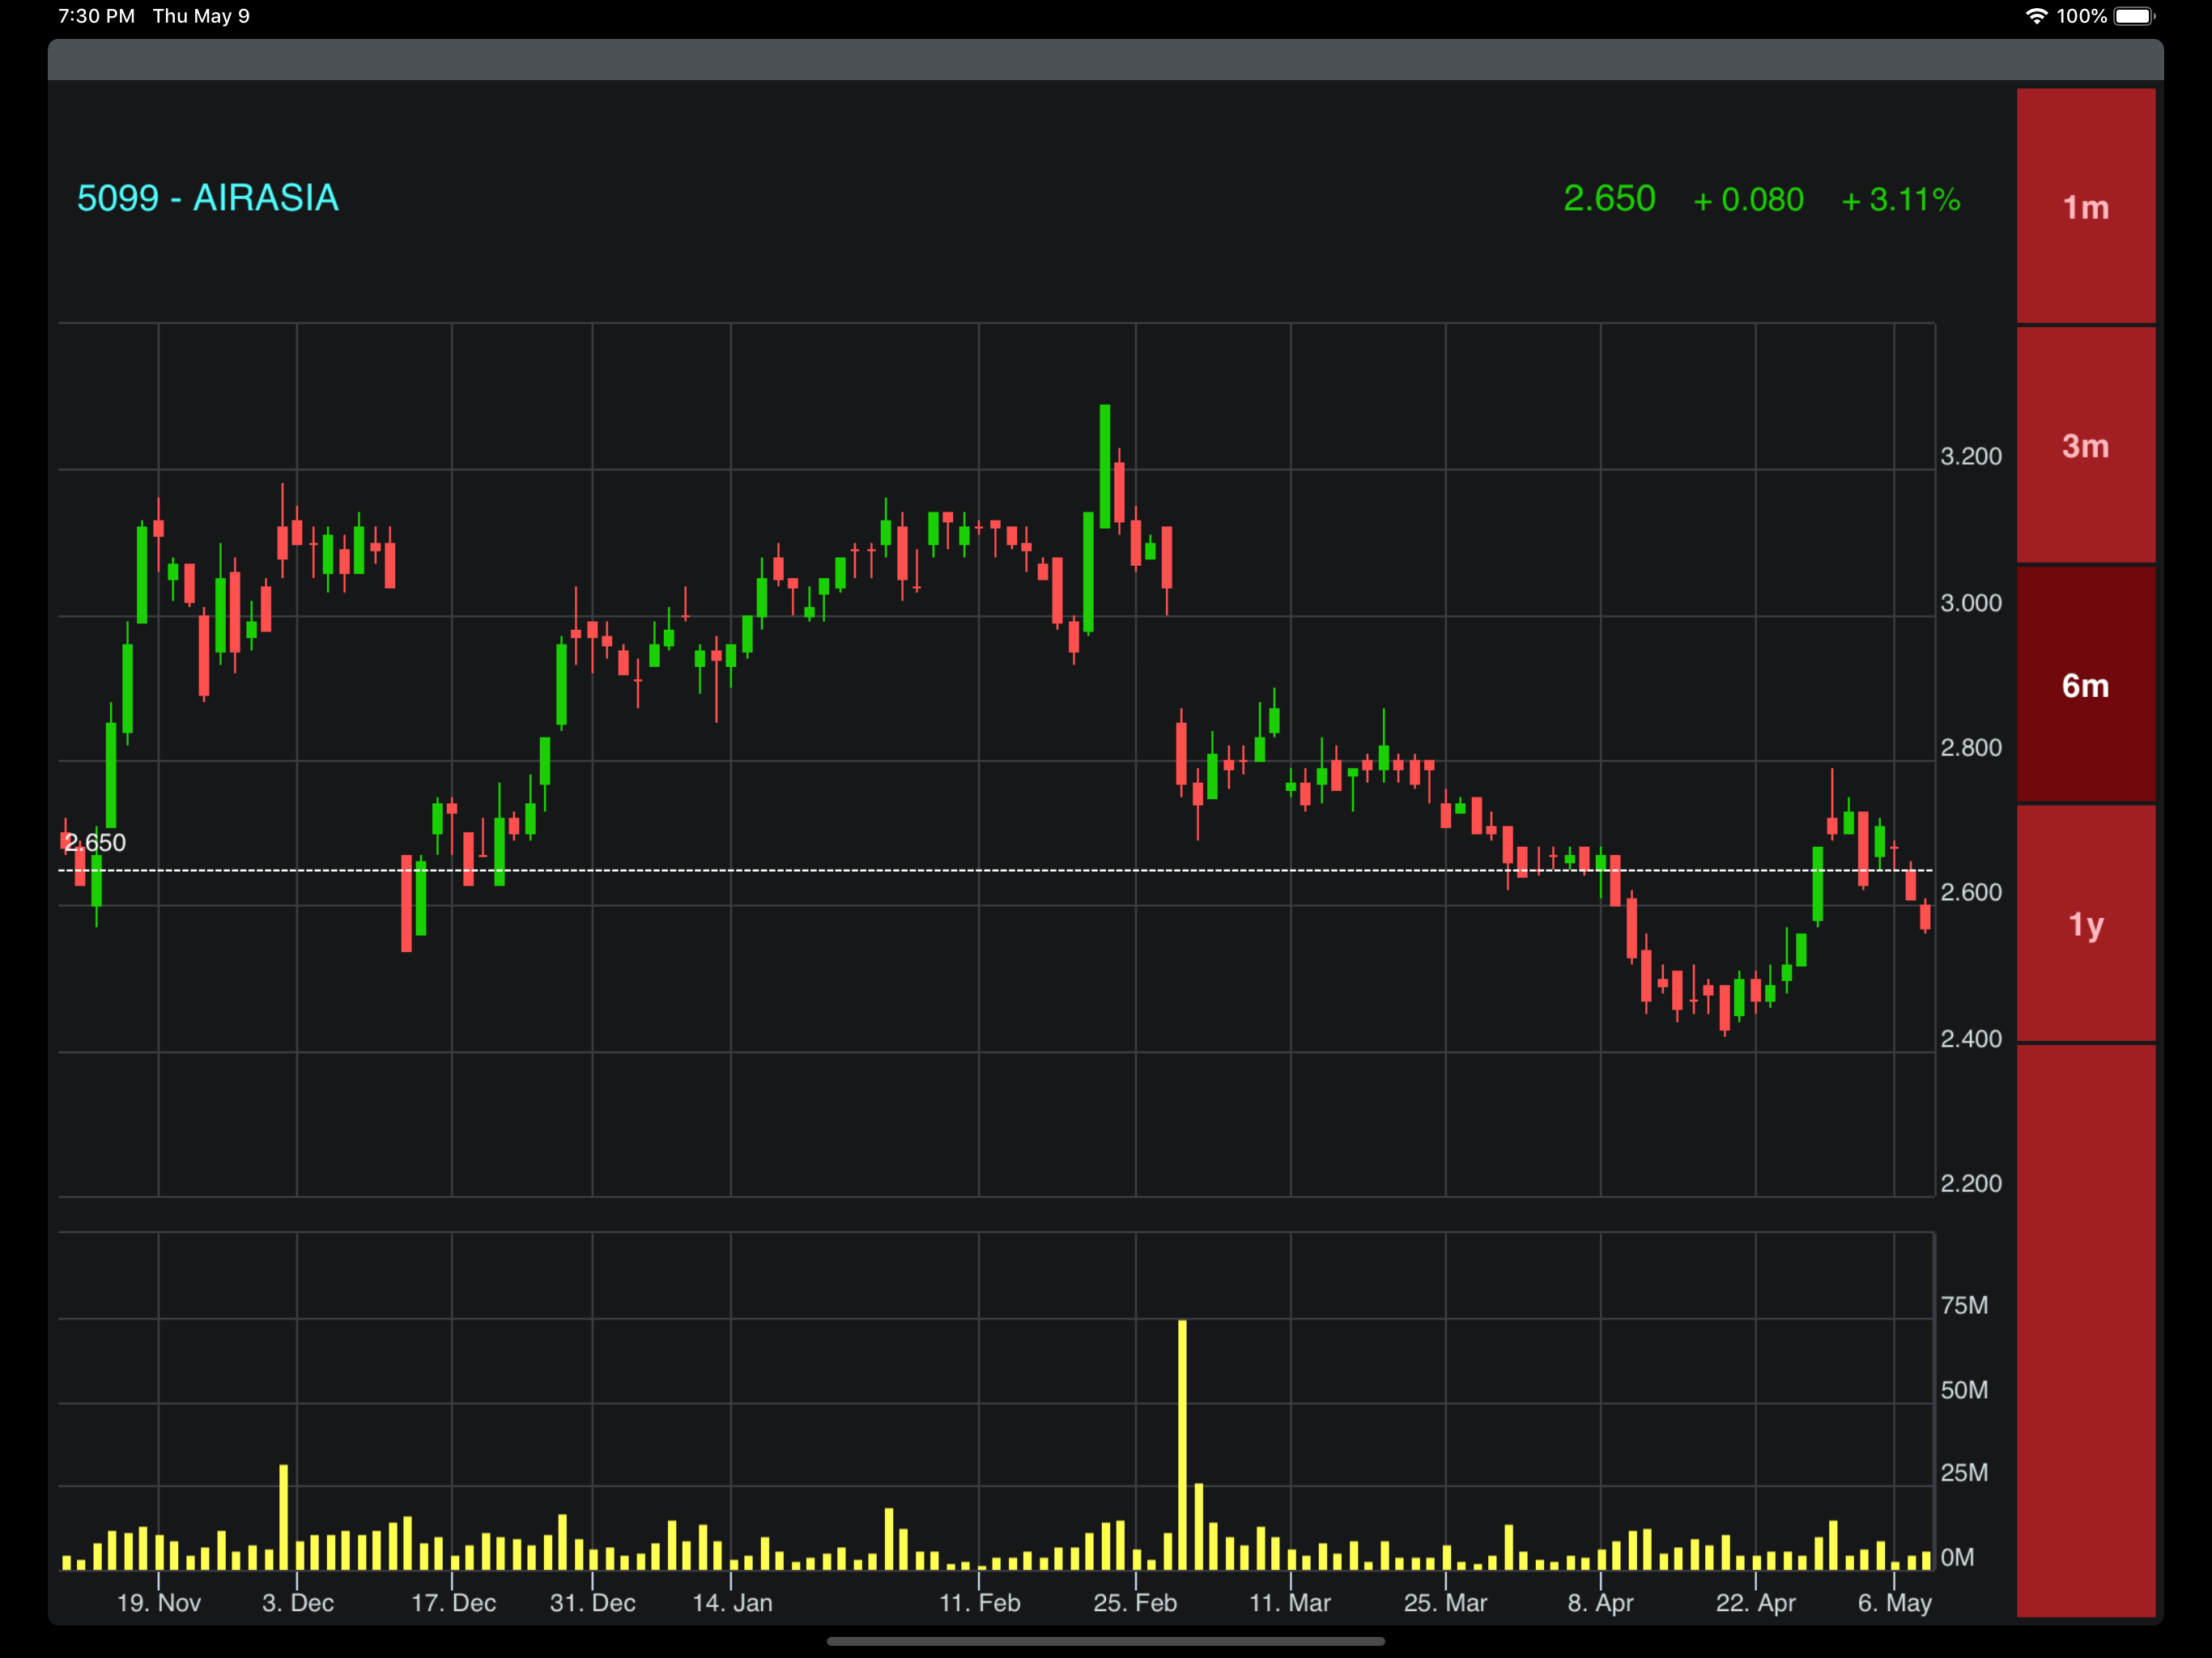The height and width of the screenshot is (1658, 2212).
Task: Tap the home indicator bar at bottom
Action: (x=1106, y=1641)
